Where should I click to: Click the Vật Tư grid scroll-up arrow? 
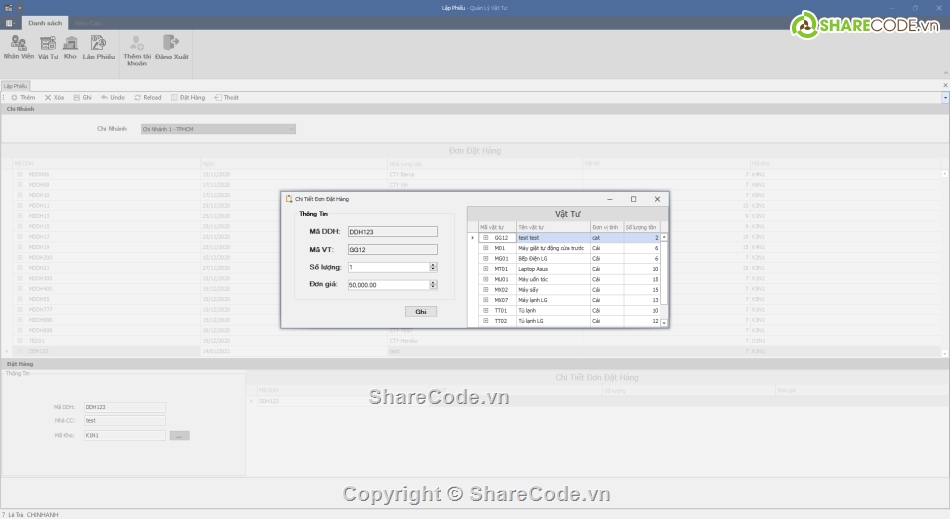664,237
